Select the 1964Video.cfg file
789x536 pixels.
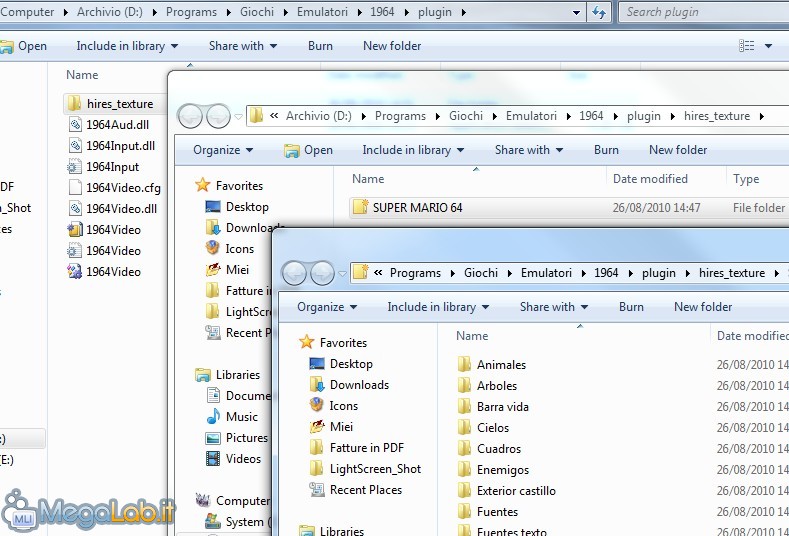[122, 188]
